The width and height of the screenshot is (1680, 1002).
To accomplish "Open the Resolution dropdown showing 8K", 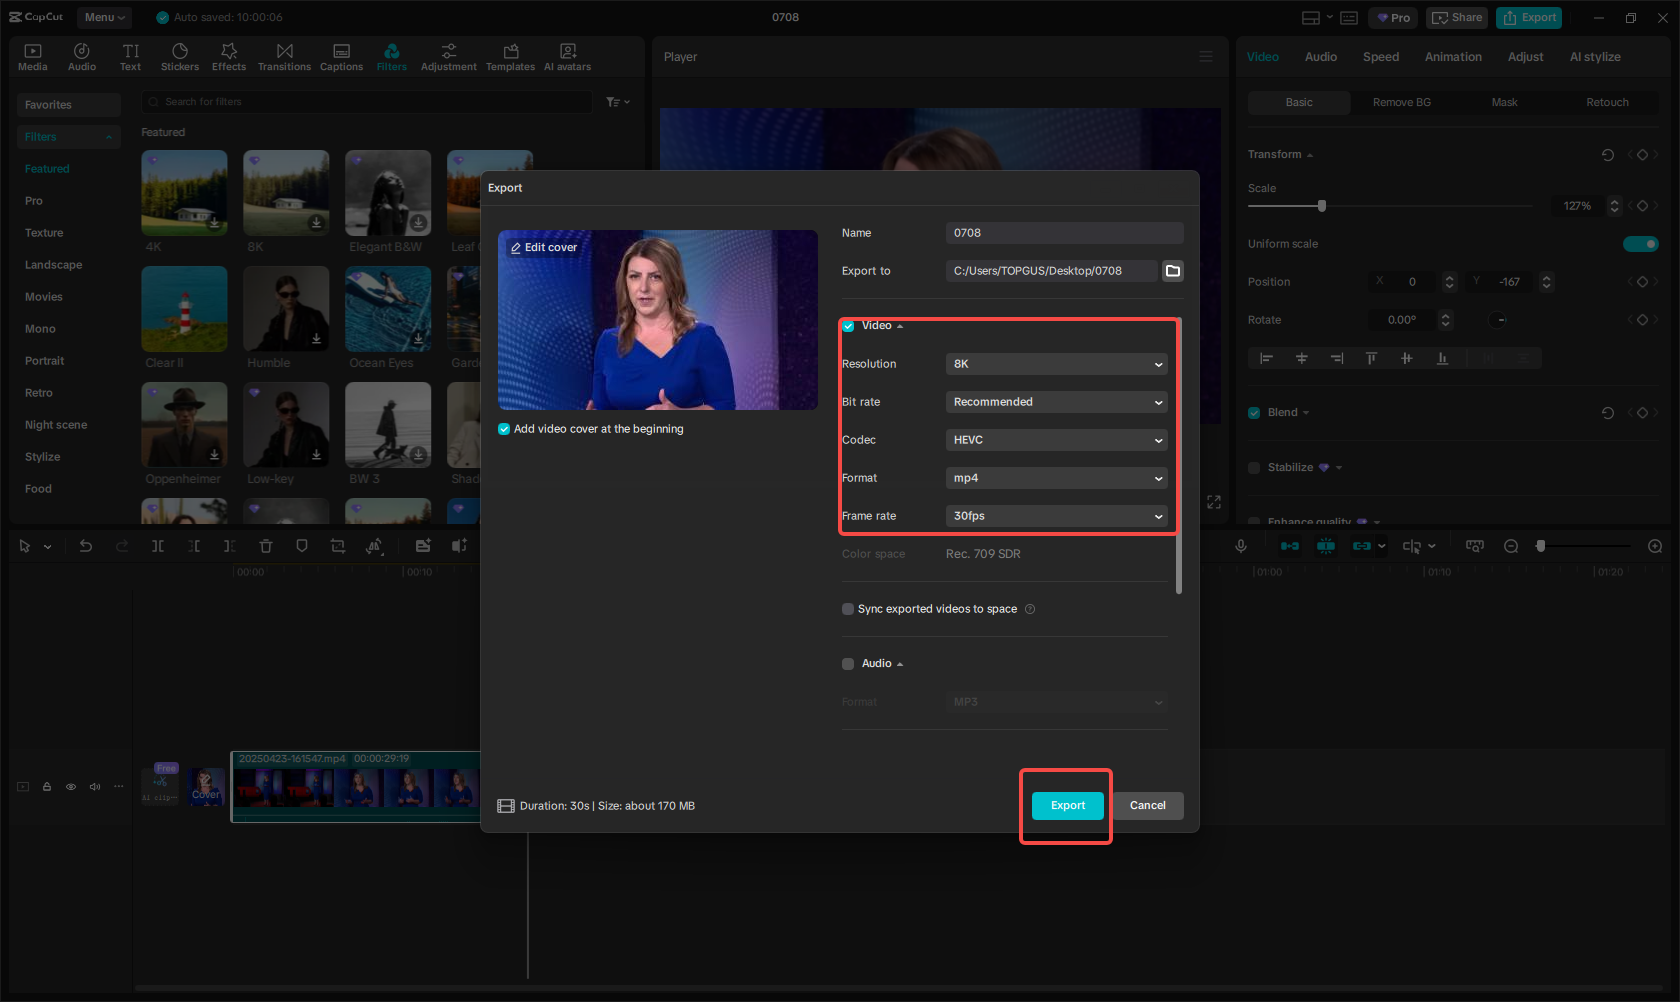I will pyautogui.click(x=1056, y=364).
